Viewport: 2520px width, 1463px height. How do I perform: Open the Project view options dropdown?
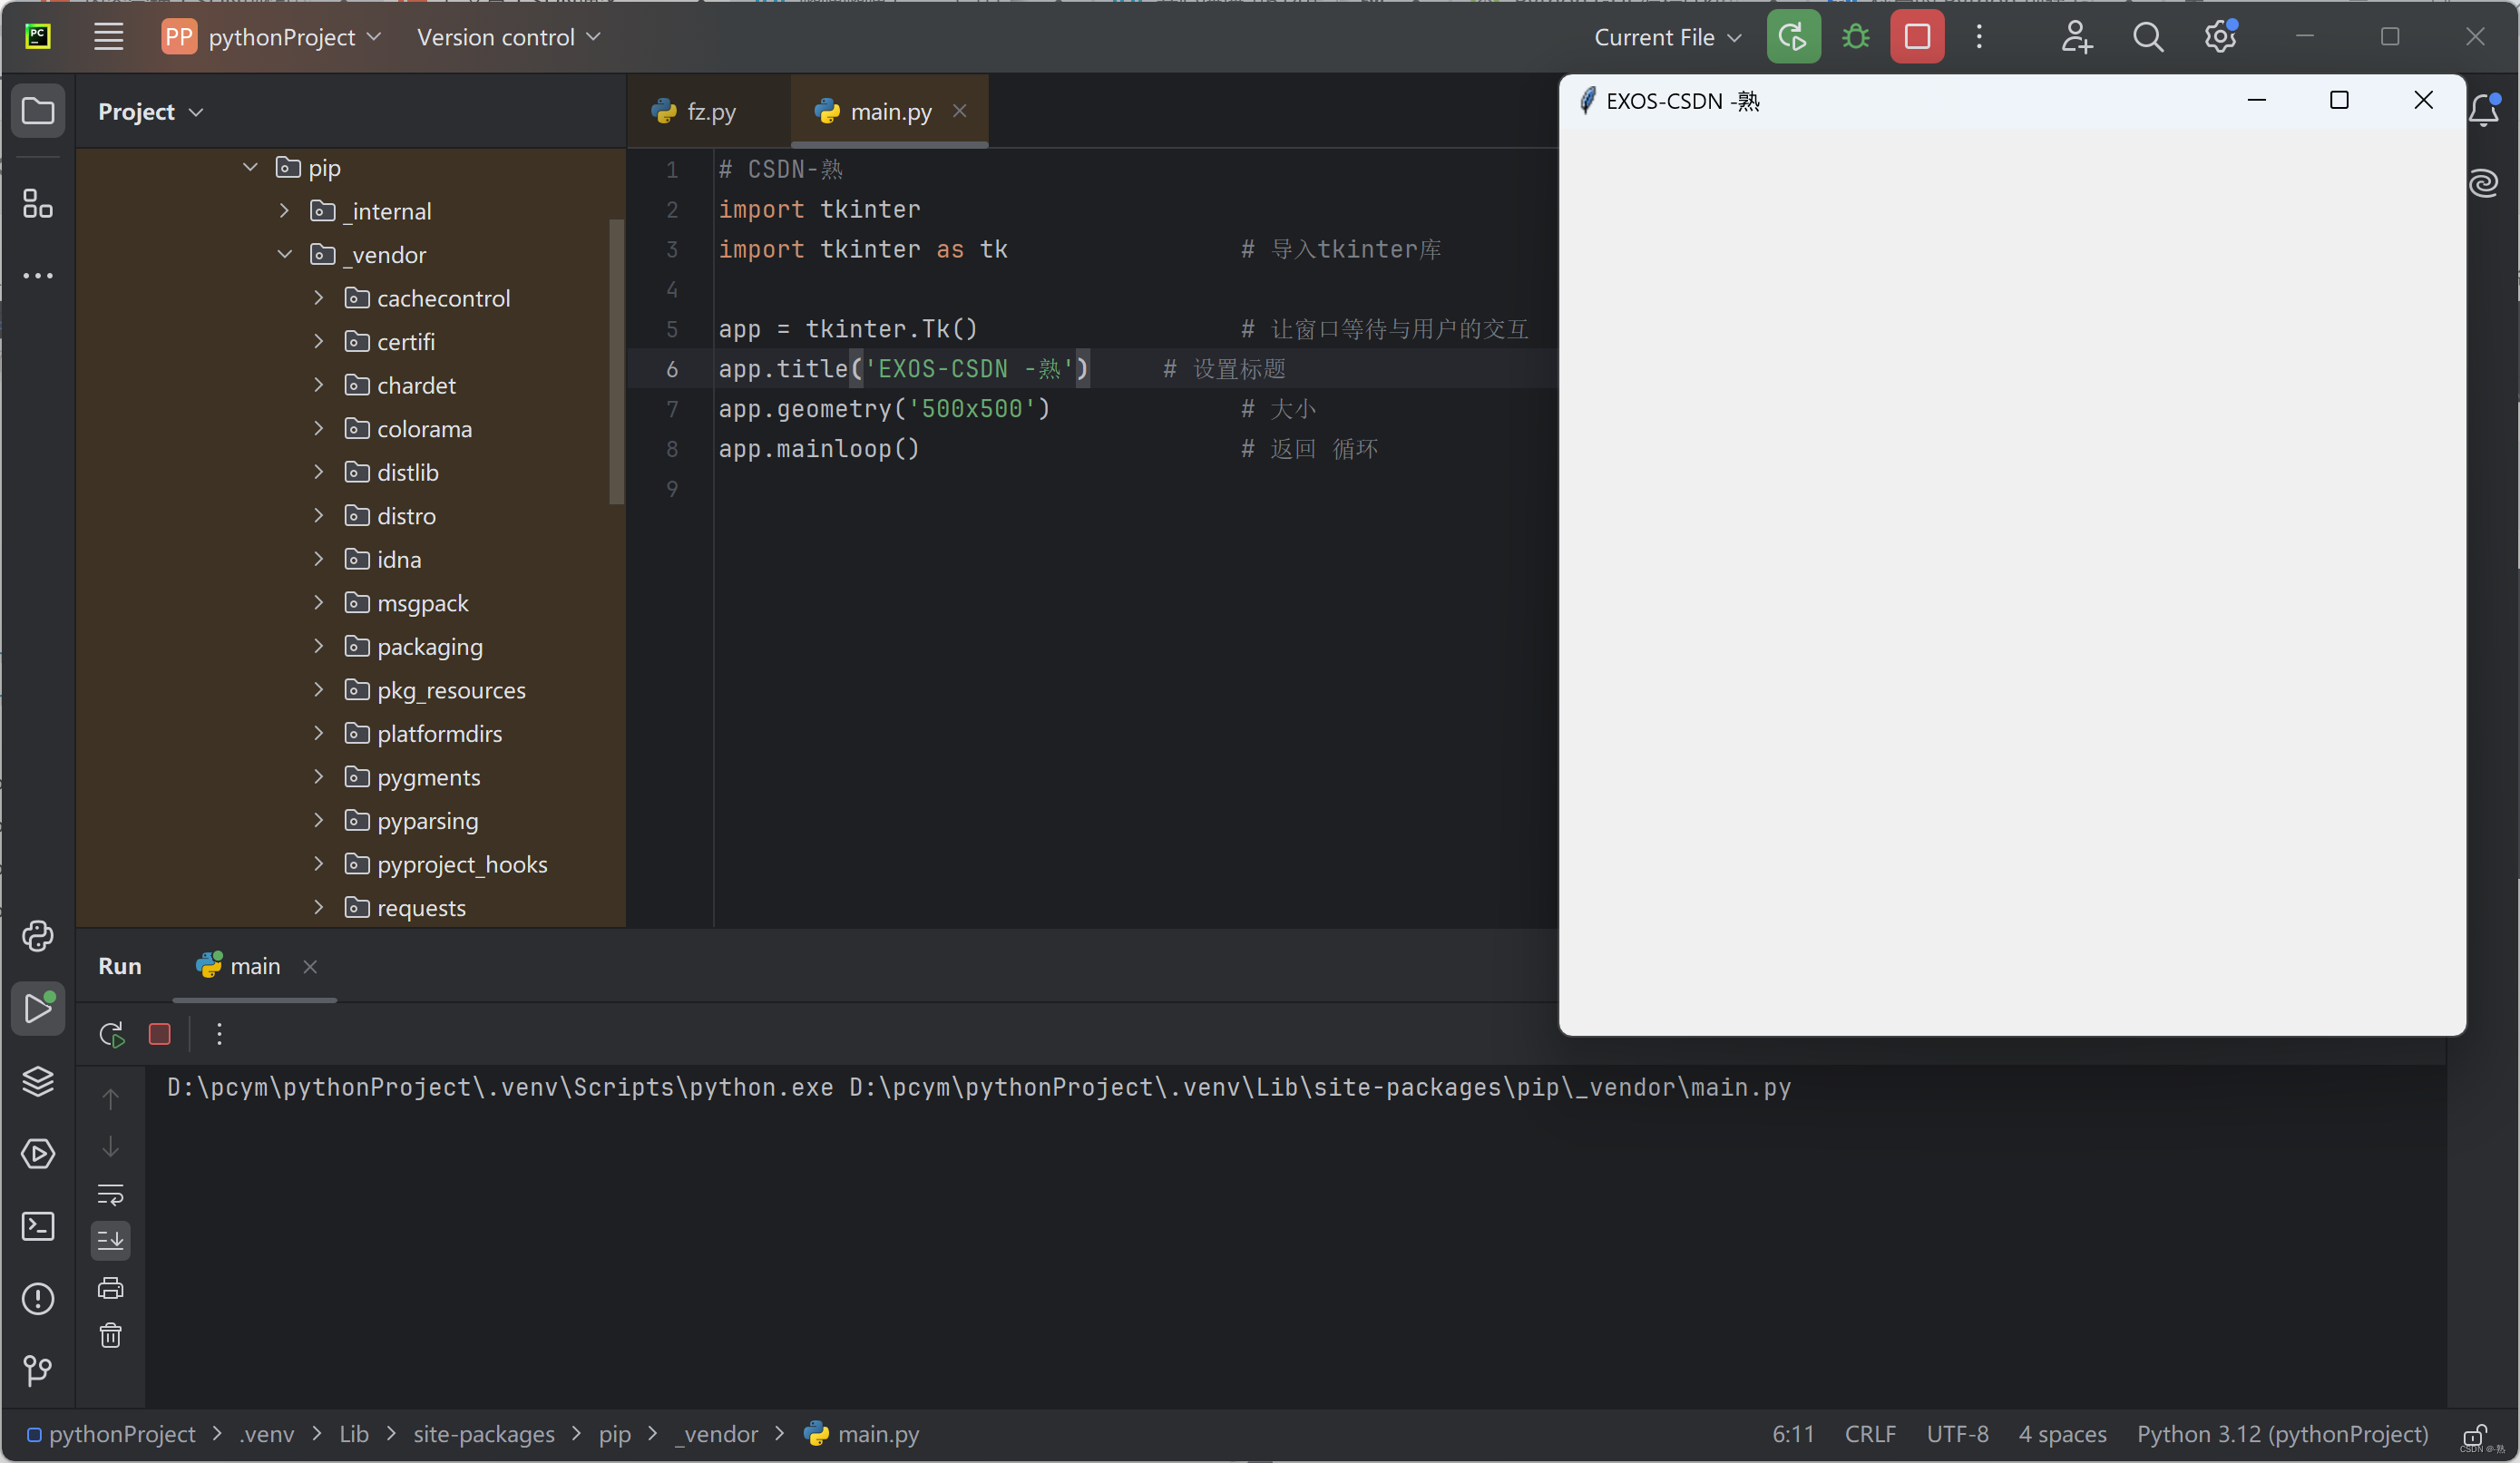(150, 111)
